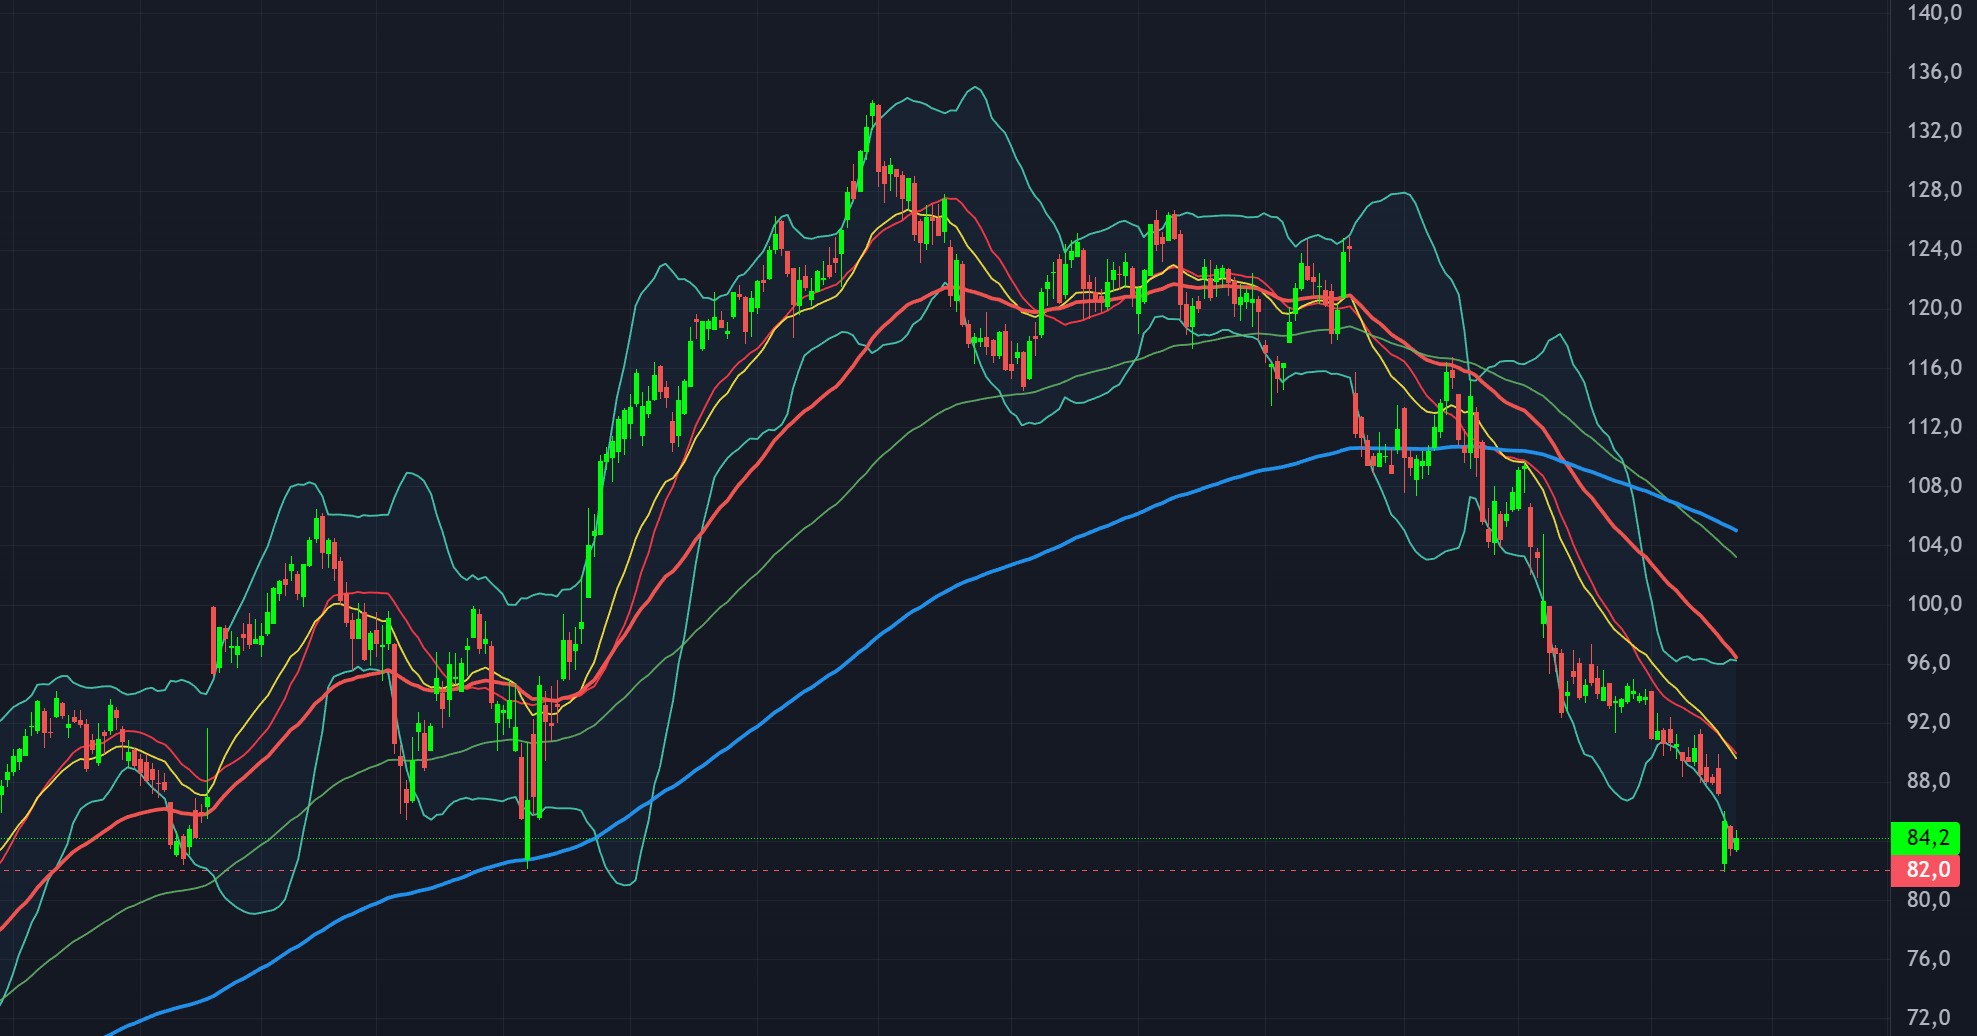The image size is (1977, 1036).
Task: Click the red 82,0 price level label
Action: [x=1926, y=870]
